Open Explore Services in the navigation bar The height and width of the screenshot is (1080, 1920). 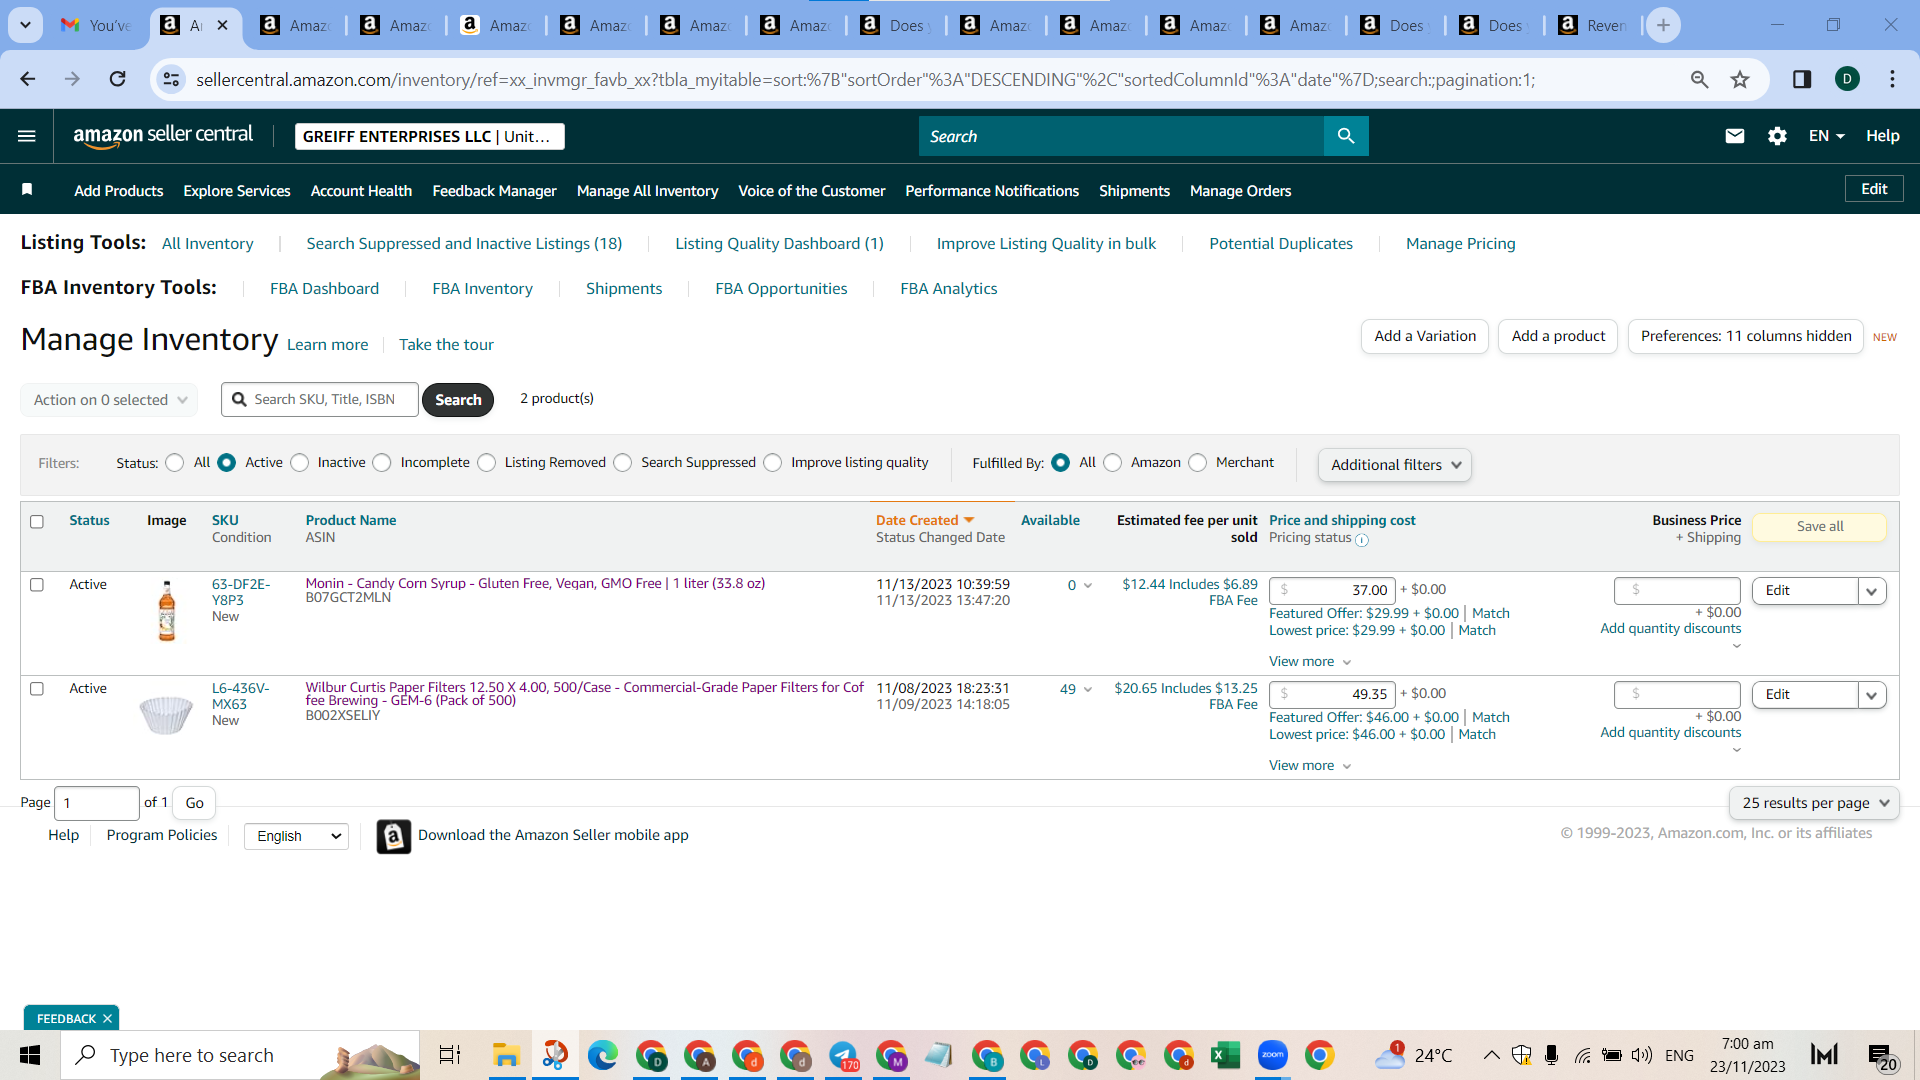[237, 191]
